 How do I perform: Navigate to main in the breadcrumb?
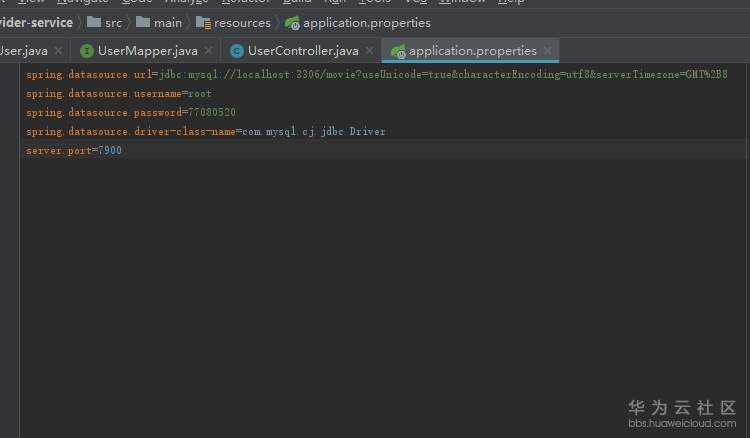pyautogui.click(x=168, y=23)
